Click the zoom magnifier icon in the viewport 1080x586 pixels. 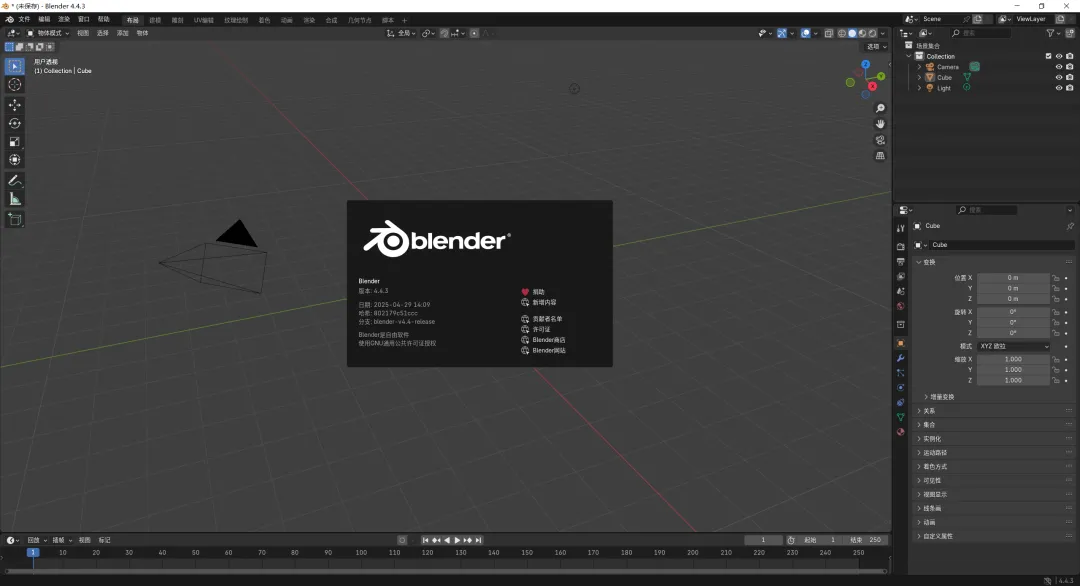880,108
